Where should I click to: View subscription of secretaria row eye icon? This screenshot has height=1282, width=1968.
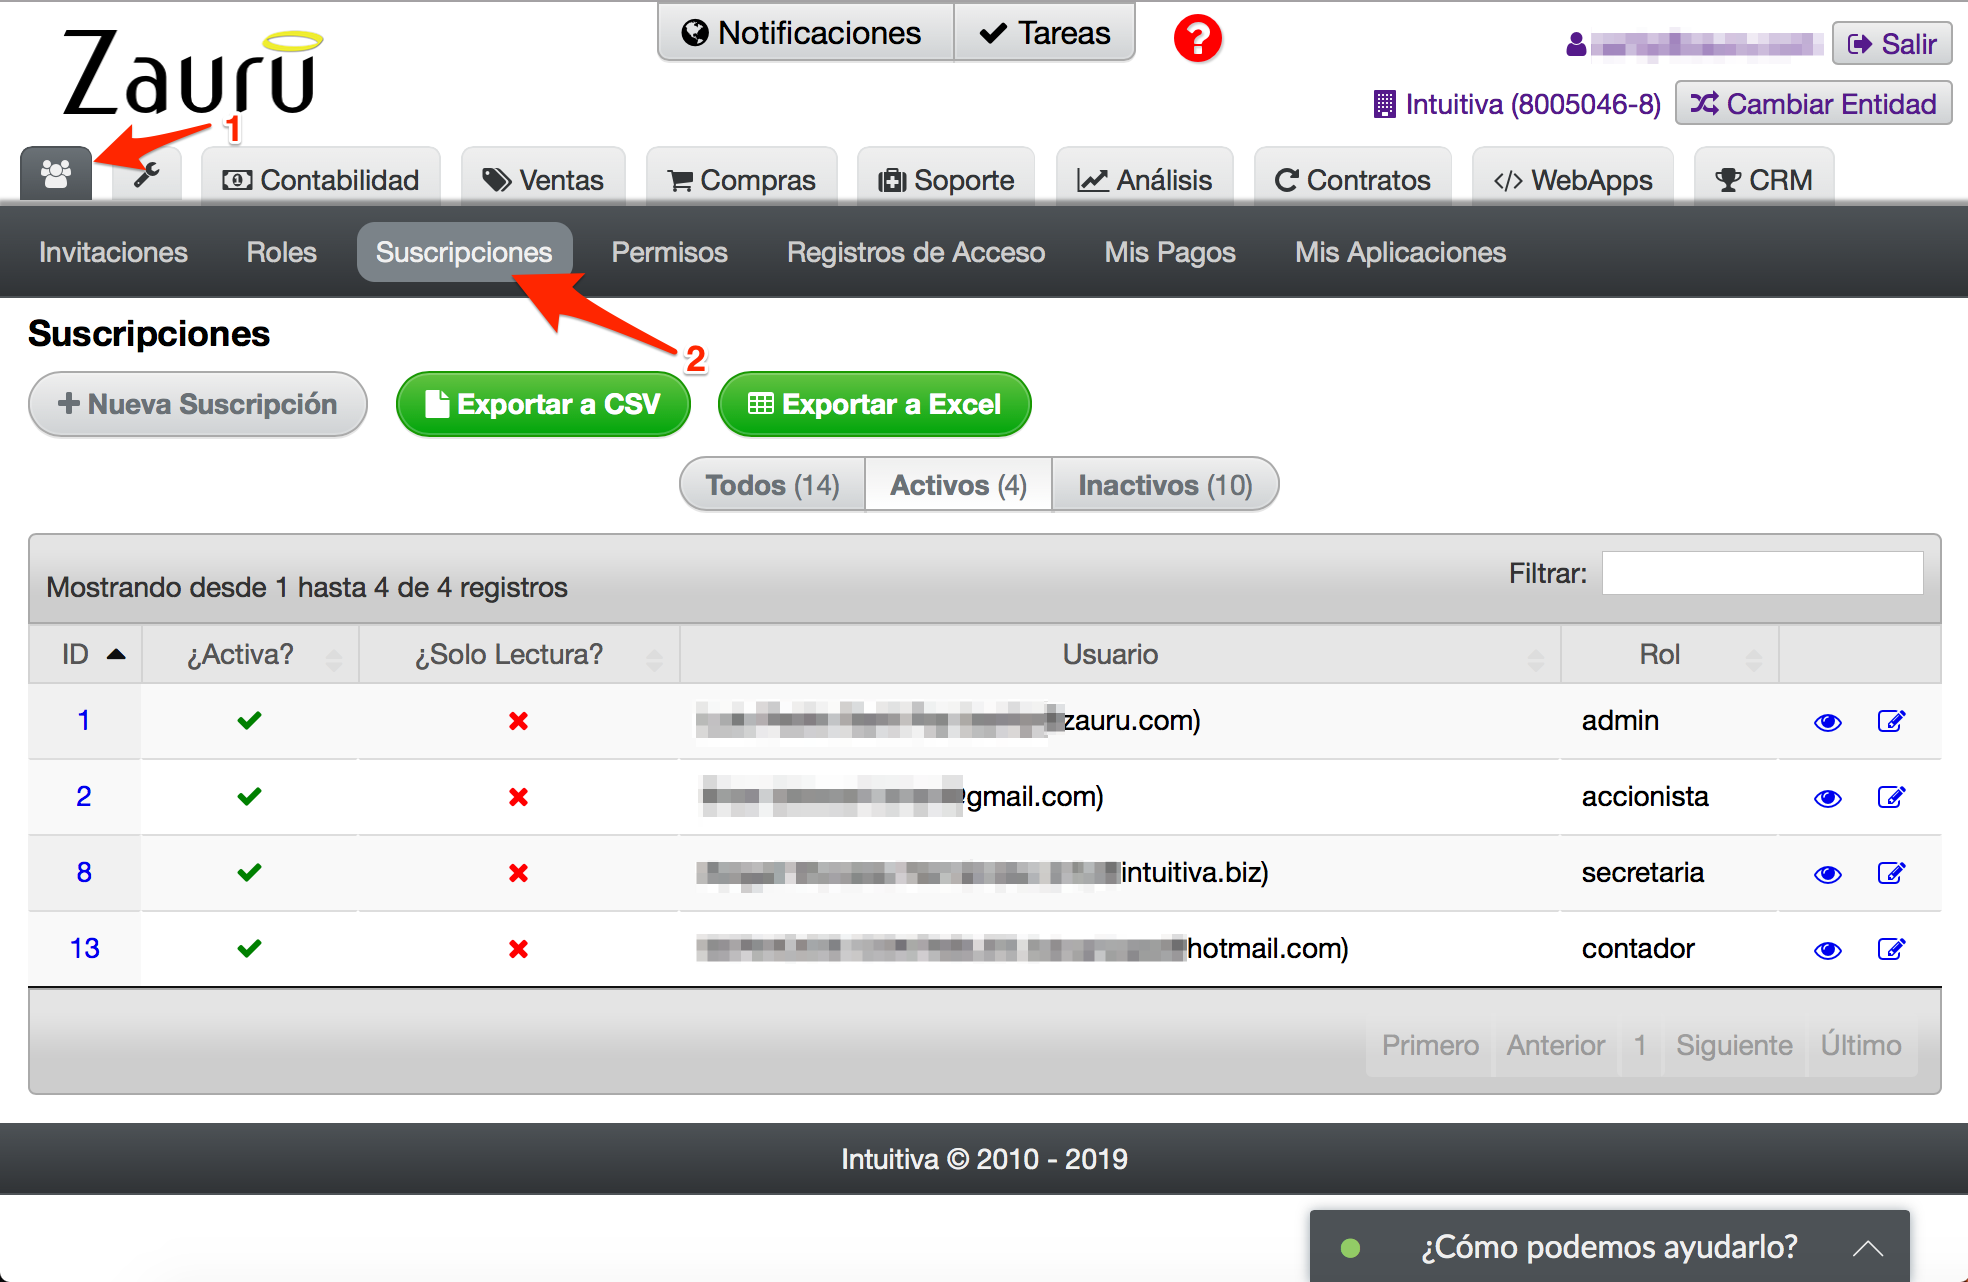[1828, 874]
